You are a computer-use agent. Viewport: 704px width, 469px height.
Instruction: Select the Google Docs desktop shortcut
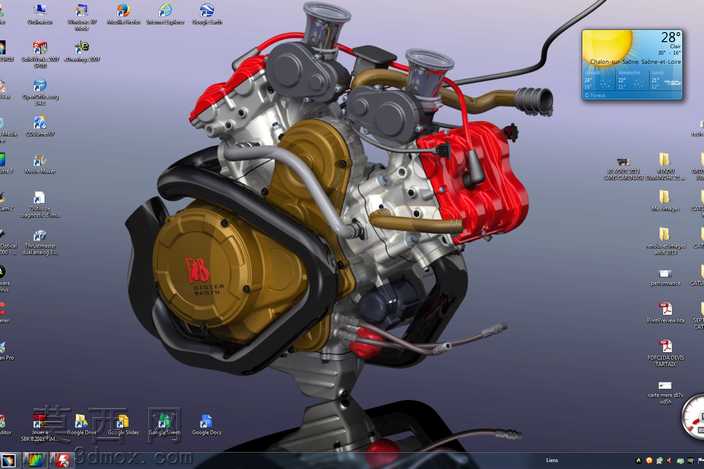[x=206, y=424]
